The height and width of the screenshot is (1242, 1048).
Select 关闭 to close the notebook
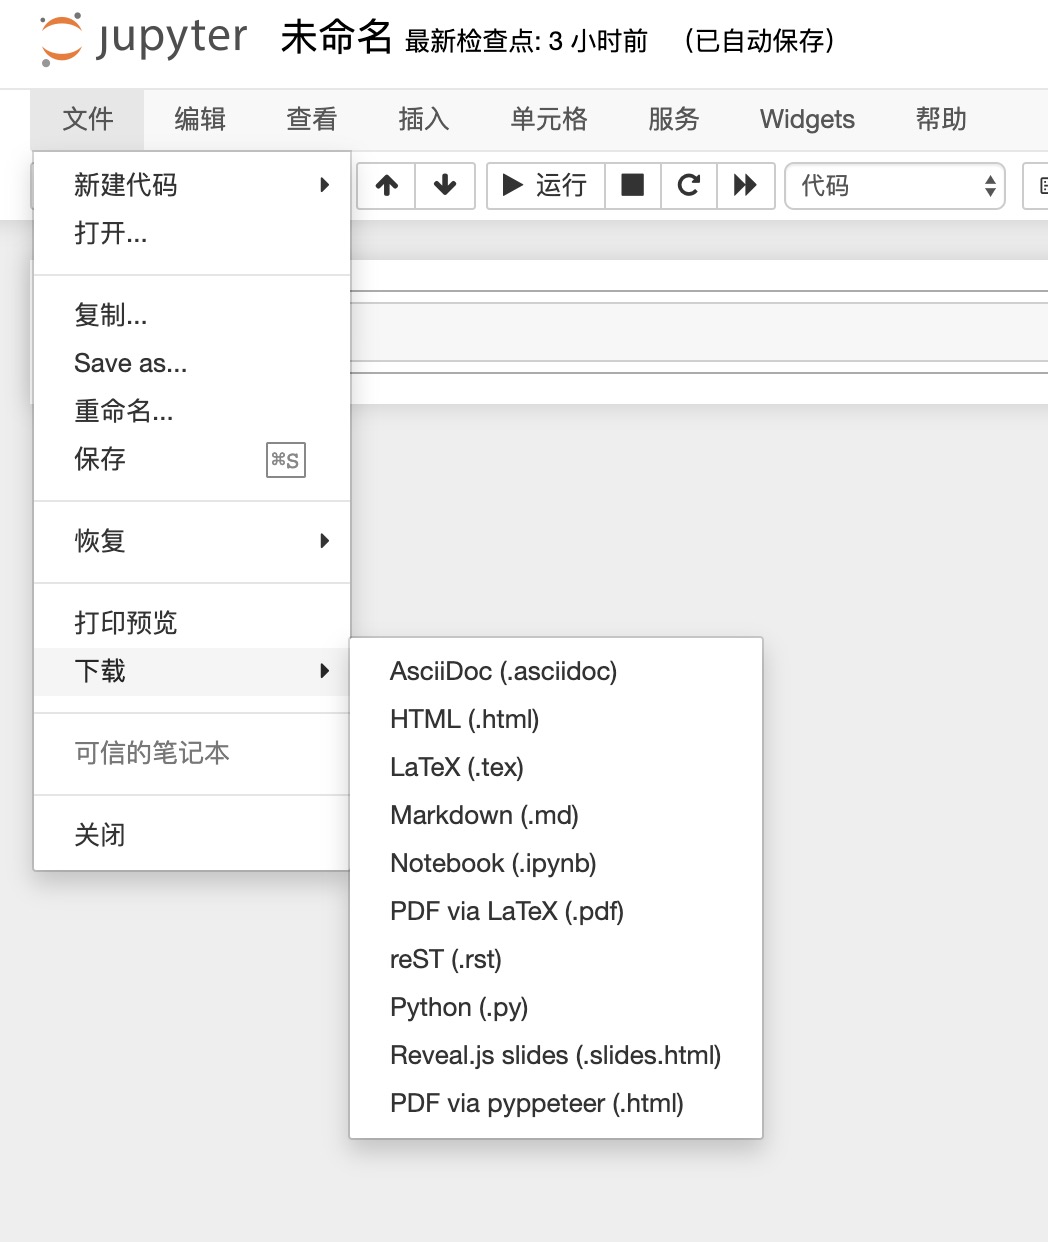click(192, 835)
